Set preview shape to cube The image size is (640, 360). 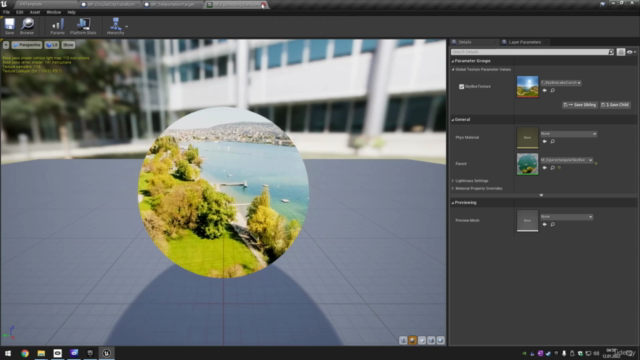(x=431, y=340)
